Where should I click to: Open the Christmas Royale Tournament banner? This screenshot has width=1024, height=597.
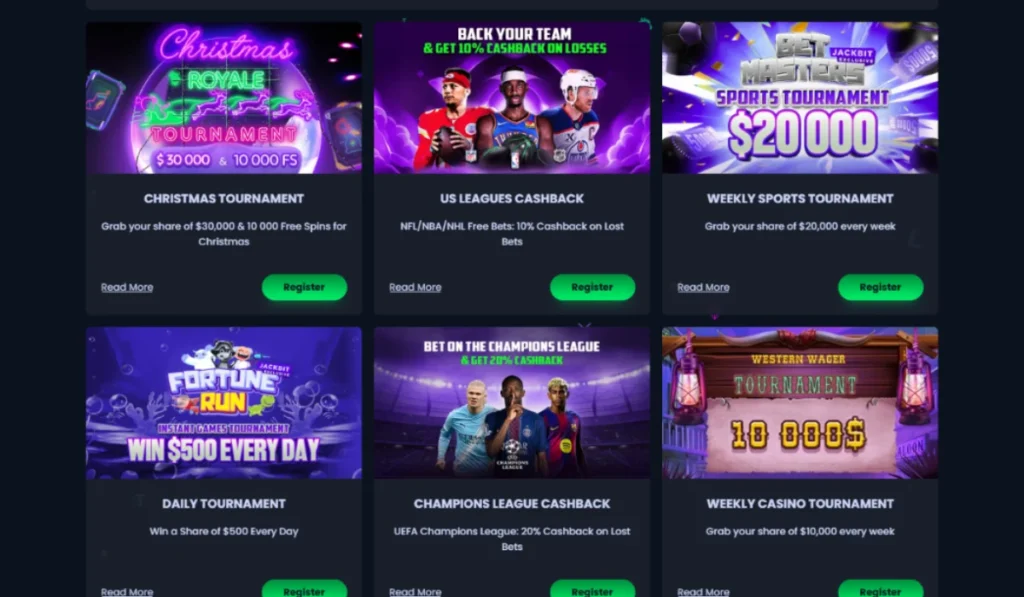pyautogui.click(x=224, y=98)
